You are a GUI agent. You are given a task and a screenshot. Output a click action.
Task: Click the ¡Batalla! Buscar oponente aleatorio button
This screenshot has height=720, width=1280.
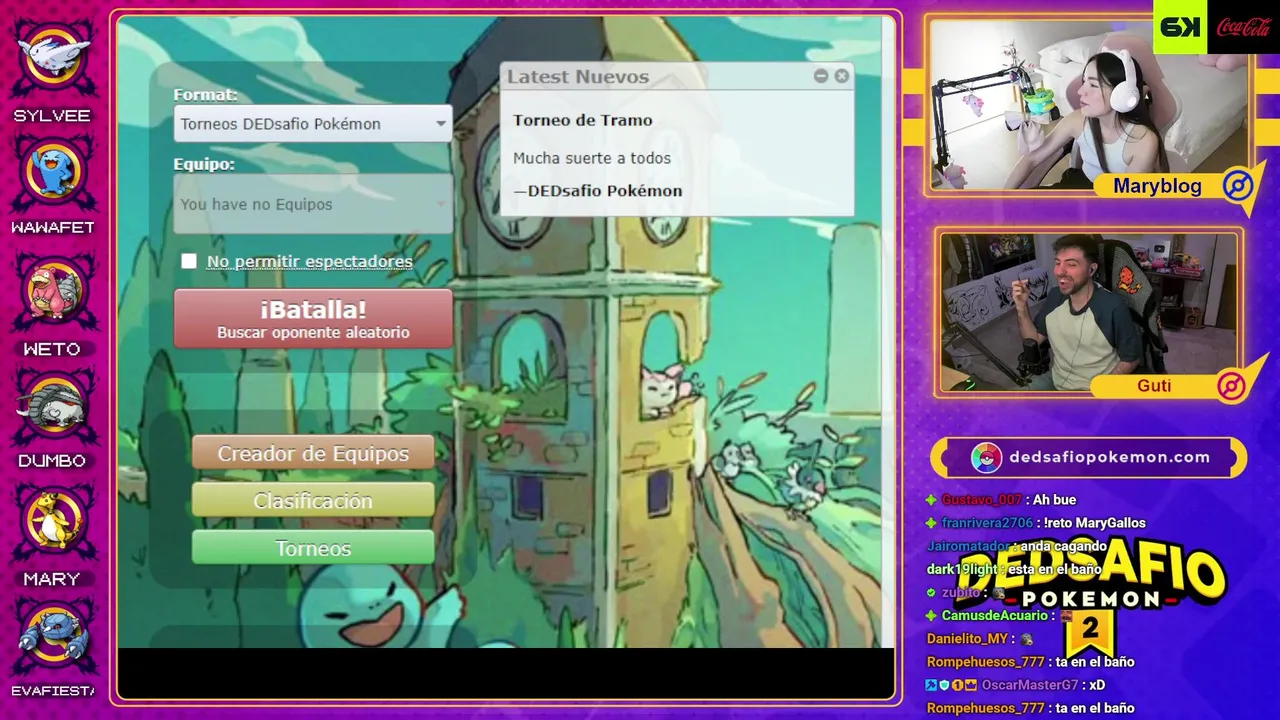(313, 319)
